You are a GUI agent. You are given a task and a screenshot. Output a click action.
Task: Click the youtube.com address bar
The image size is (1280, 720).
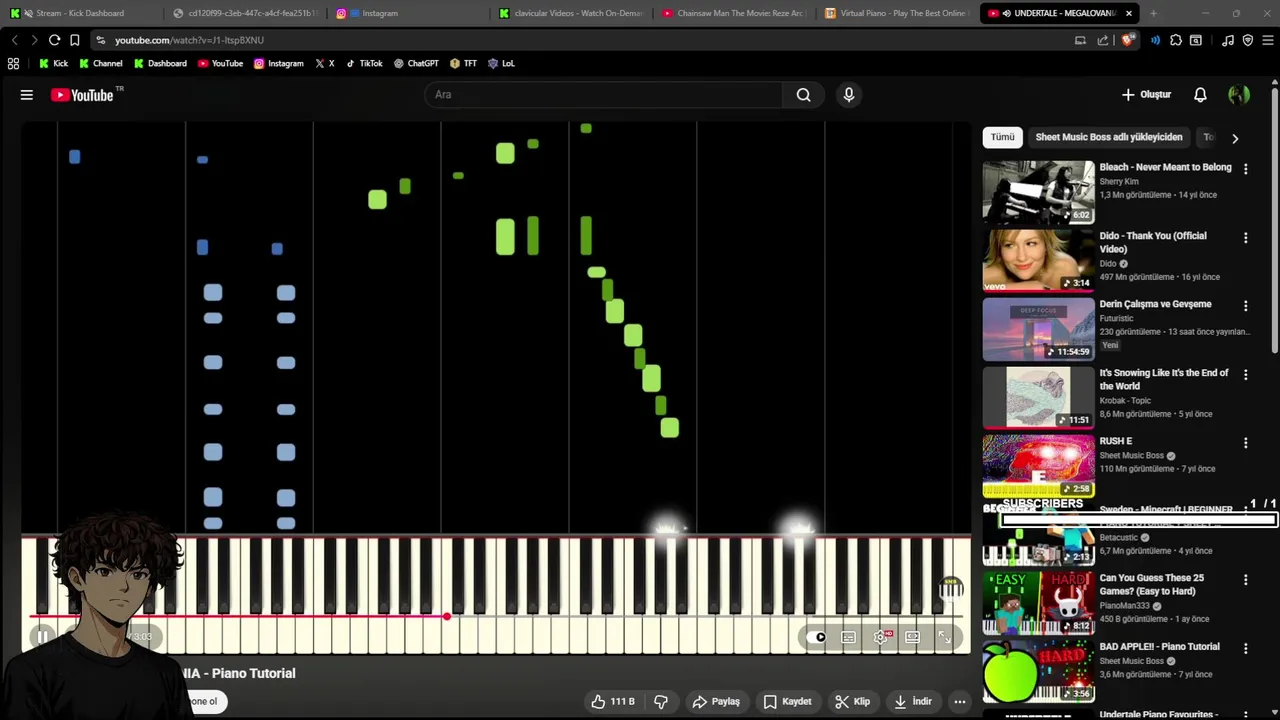coord(580,40)
